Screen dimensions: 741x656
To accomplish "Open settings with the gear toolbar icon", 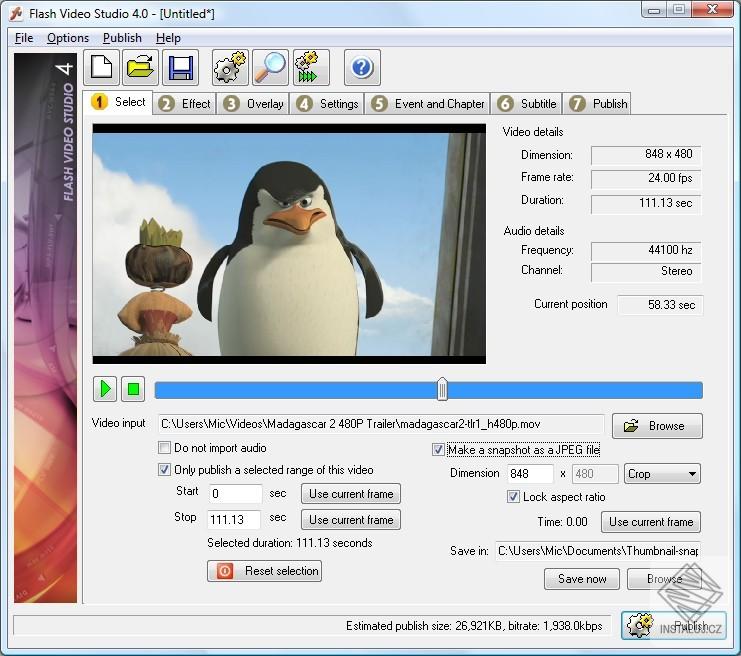I will click(x=231, y=68).
